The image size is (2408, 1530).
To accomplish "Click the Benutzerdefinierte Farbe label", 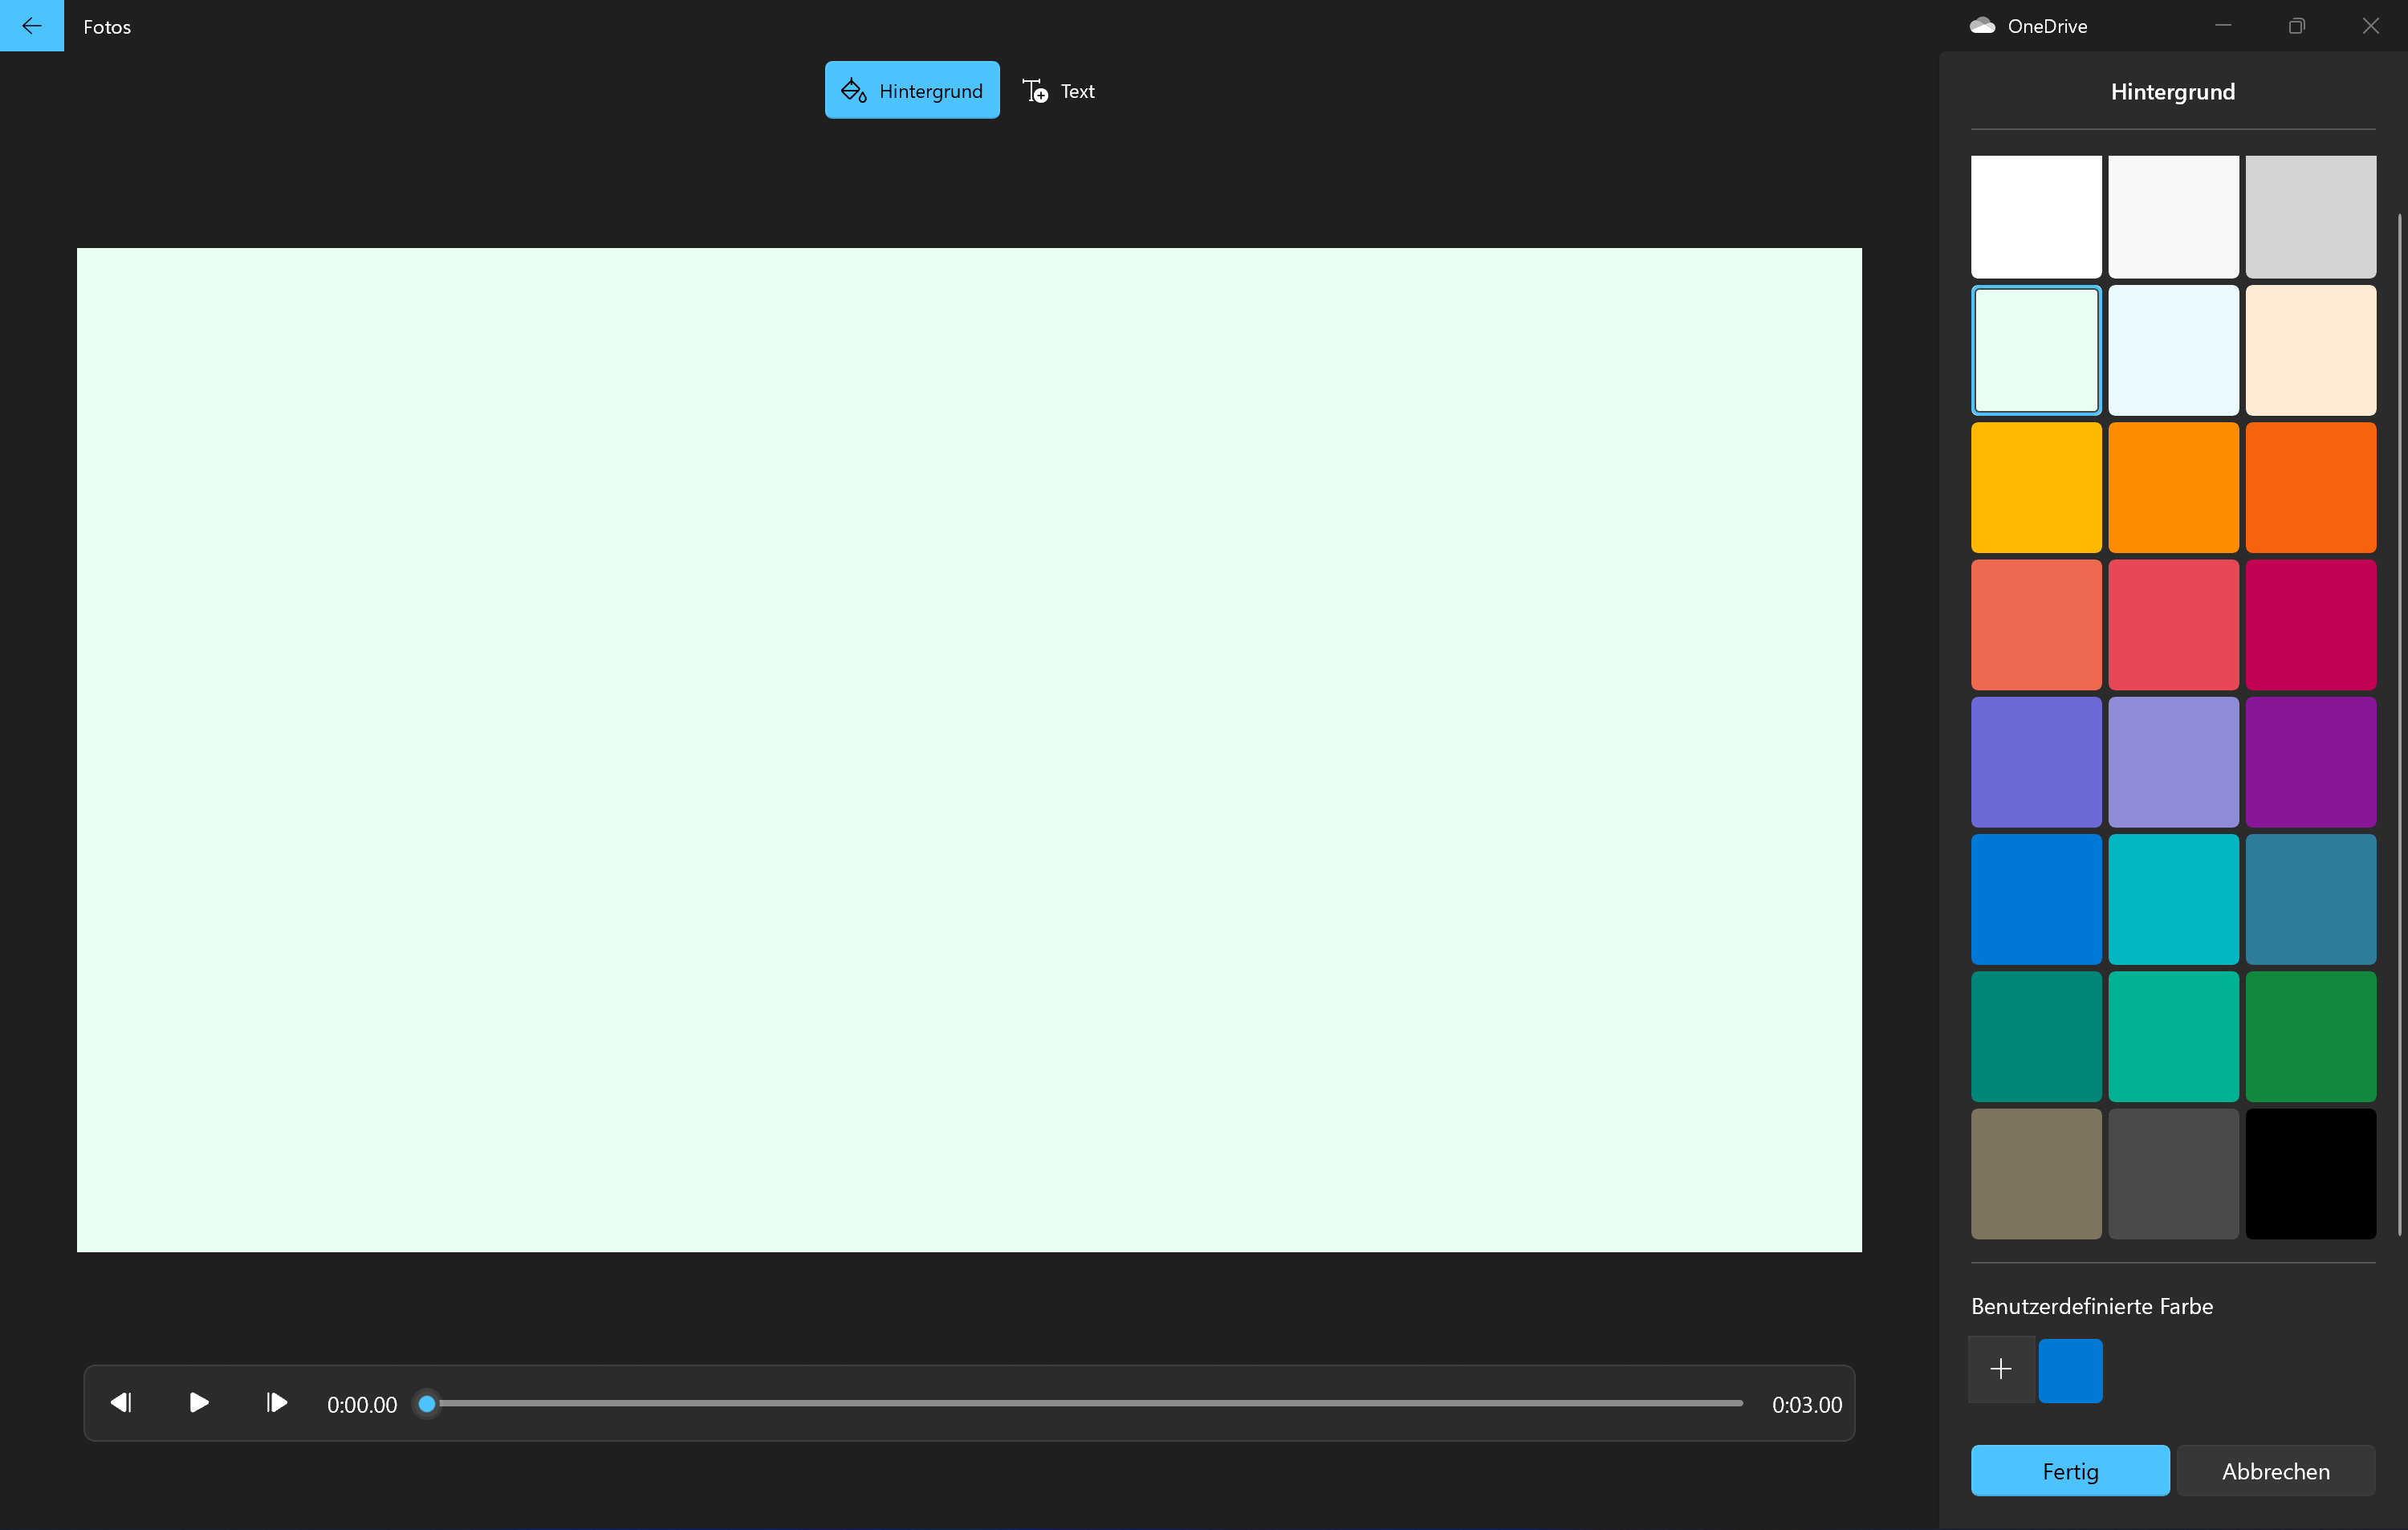I will point(2092,1306).
